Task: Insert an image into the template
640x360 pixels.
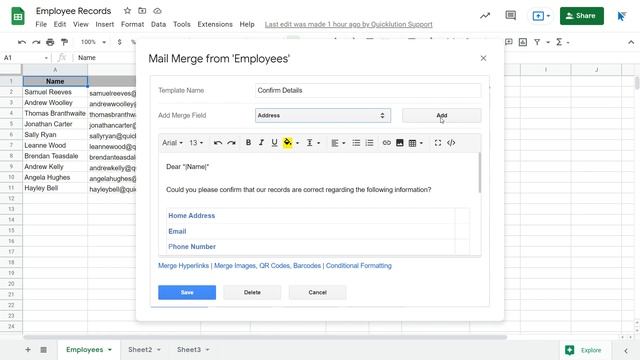Action: coord(400,143)
